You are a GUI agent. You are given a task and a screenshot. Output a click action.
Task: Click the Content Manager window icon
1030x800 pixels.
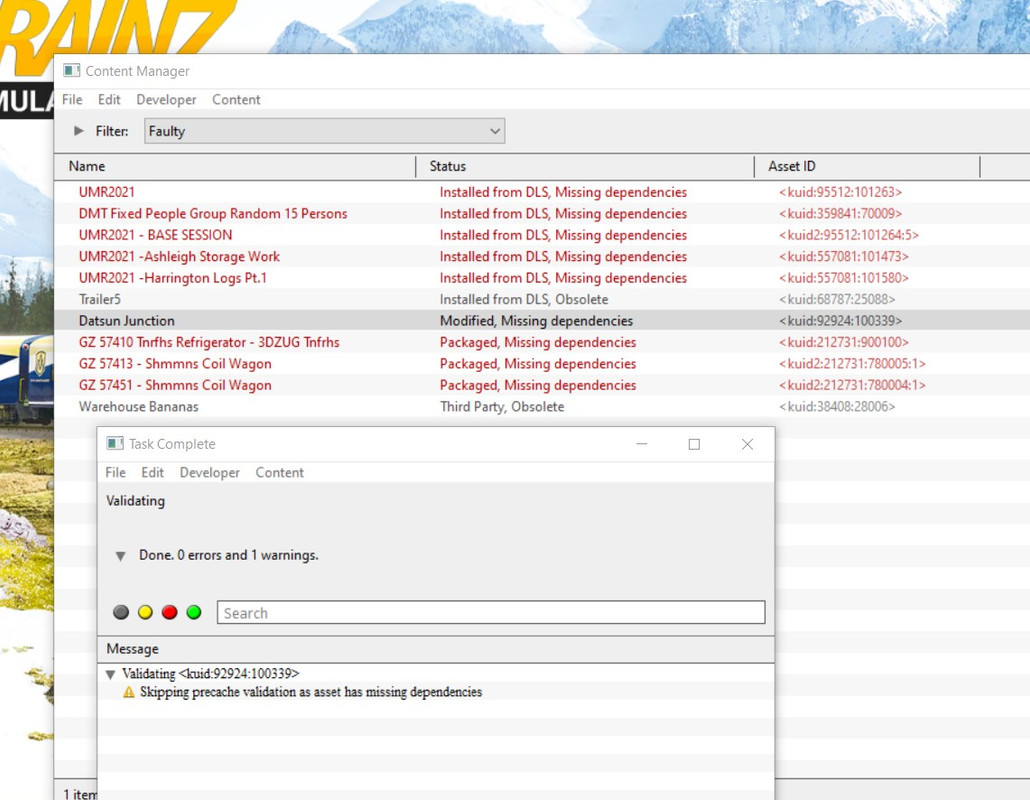(x=72, y=70)
